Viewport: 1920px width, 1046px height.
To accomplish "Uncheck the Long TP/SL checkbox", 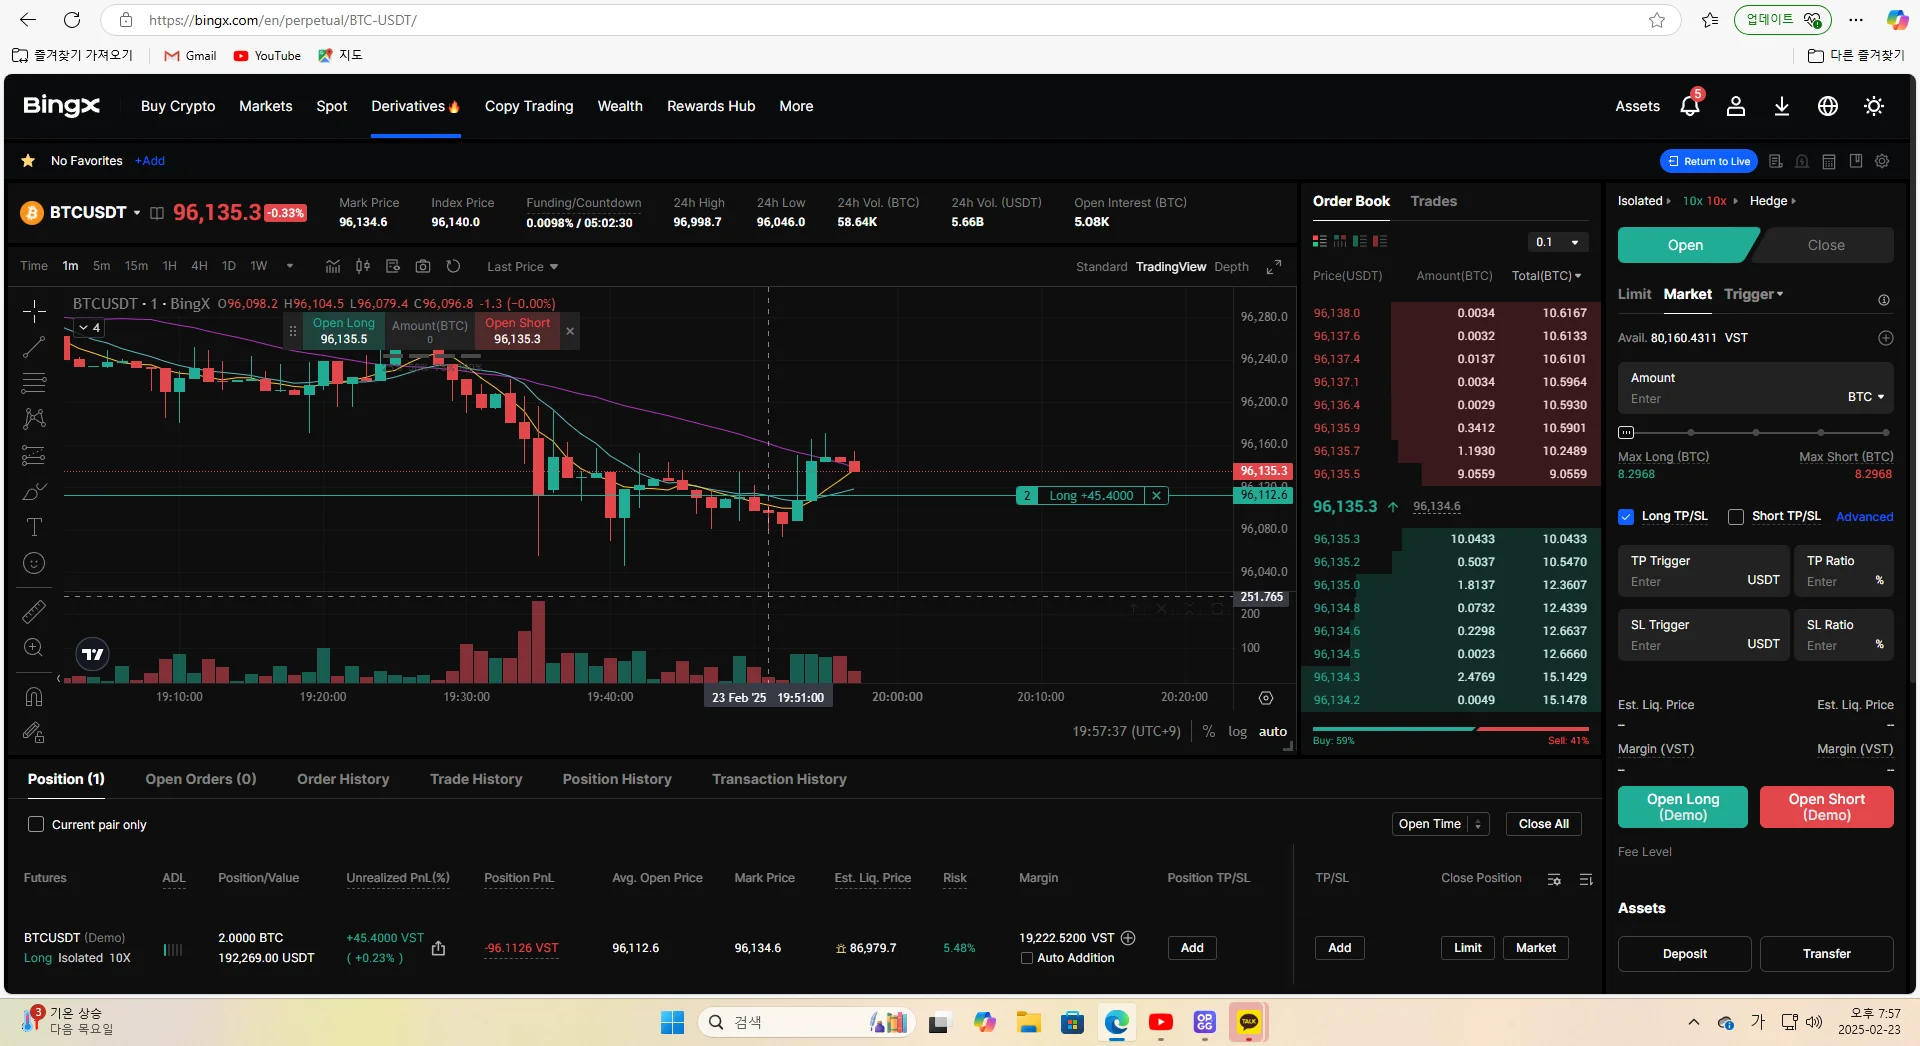I will coord(1626,517).
